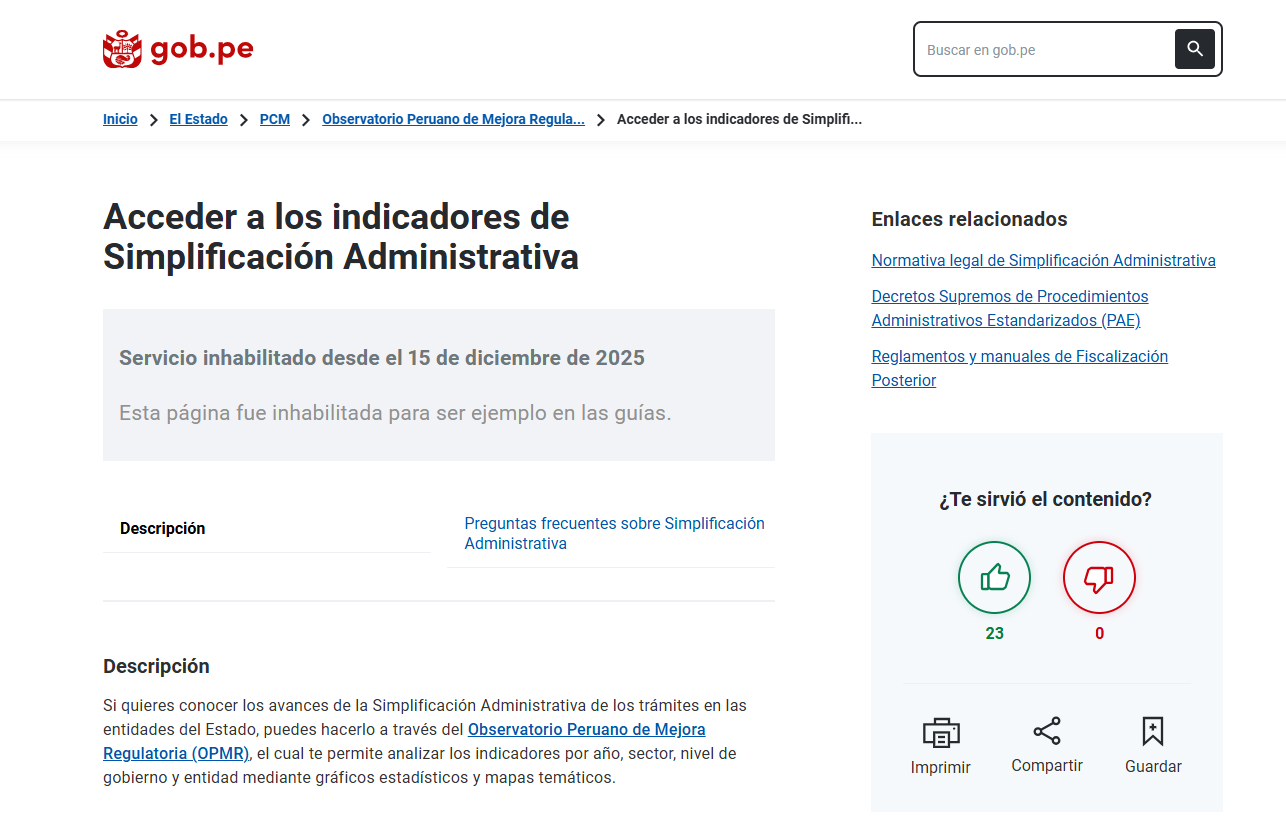Go to the Inicio breadcrumb
The image size is (1286, 839).
120,119
